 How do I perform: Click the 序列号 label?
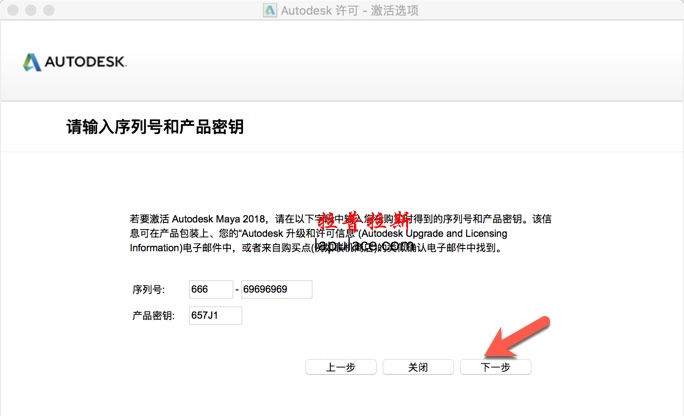pyautogui.click(x=148, y=290)
